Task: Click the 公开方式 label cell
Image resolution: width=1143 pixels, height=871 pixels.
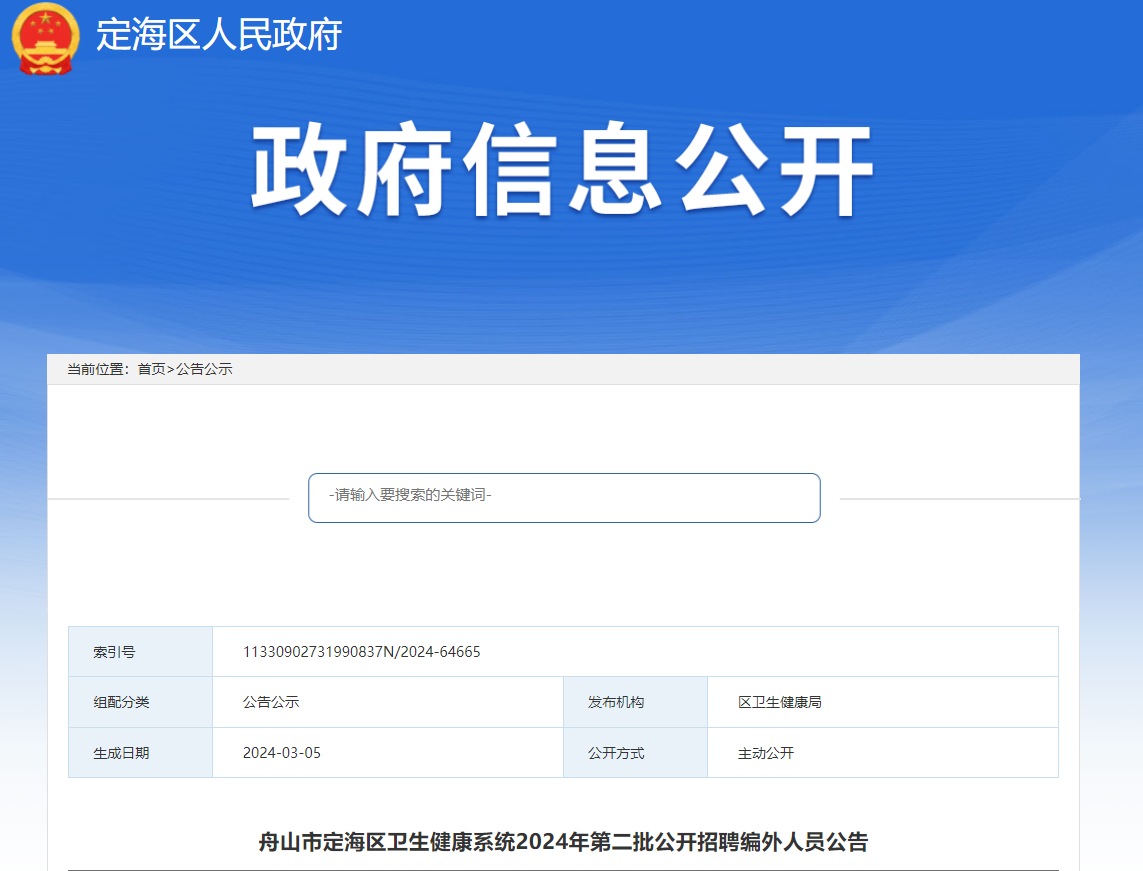Action: tap(616, 753)
